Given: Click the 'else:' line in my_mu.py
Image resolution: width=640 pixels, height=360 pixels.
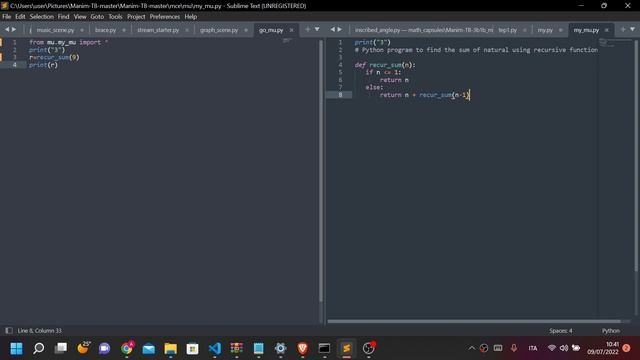Looking at the screenshot, I should [x=374, y=87].
